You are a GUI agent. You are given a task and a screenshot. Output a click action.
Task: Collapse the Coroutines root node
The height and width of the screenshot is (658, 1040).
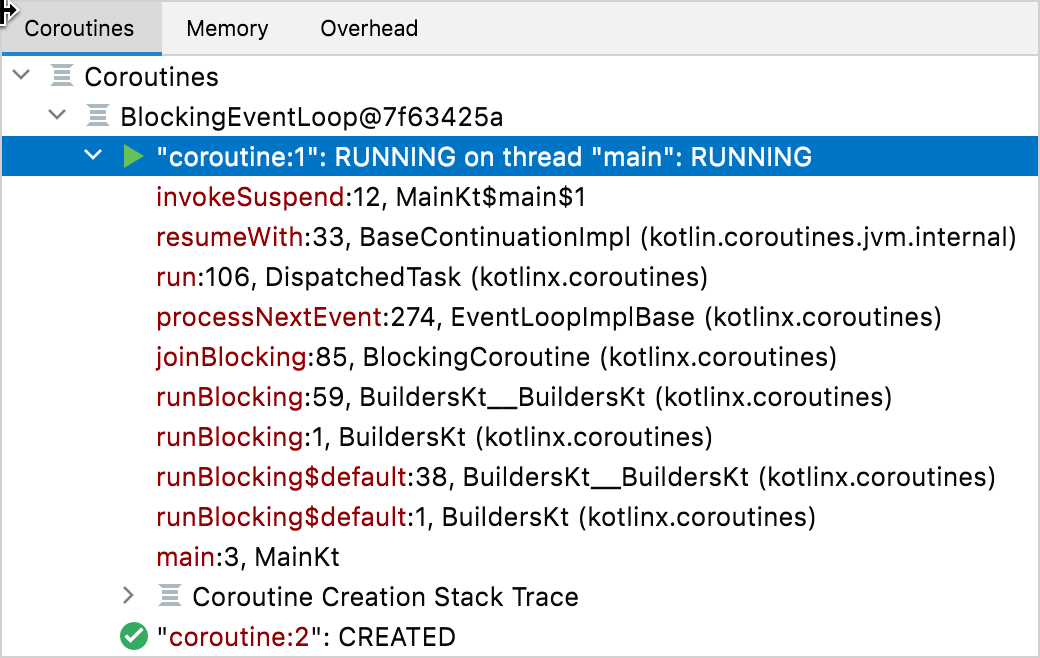tap(21, 76)
